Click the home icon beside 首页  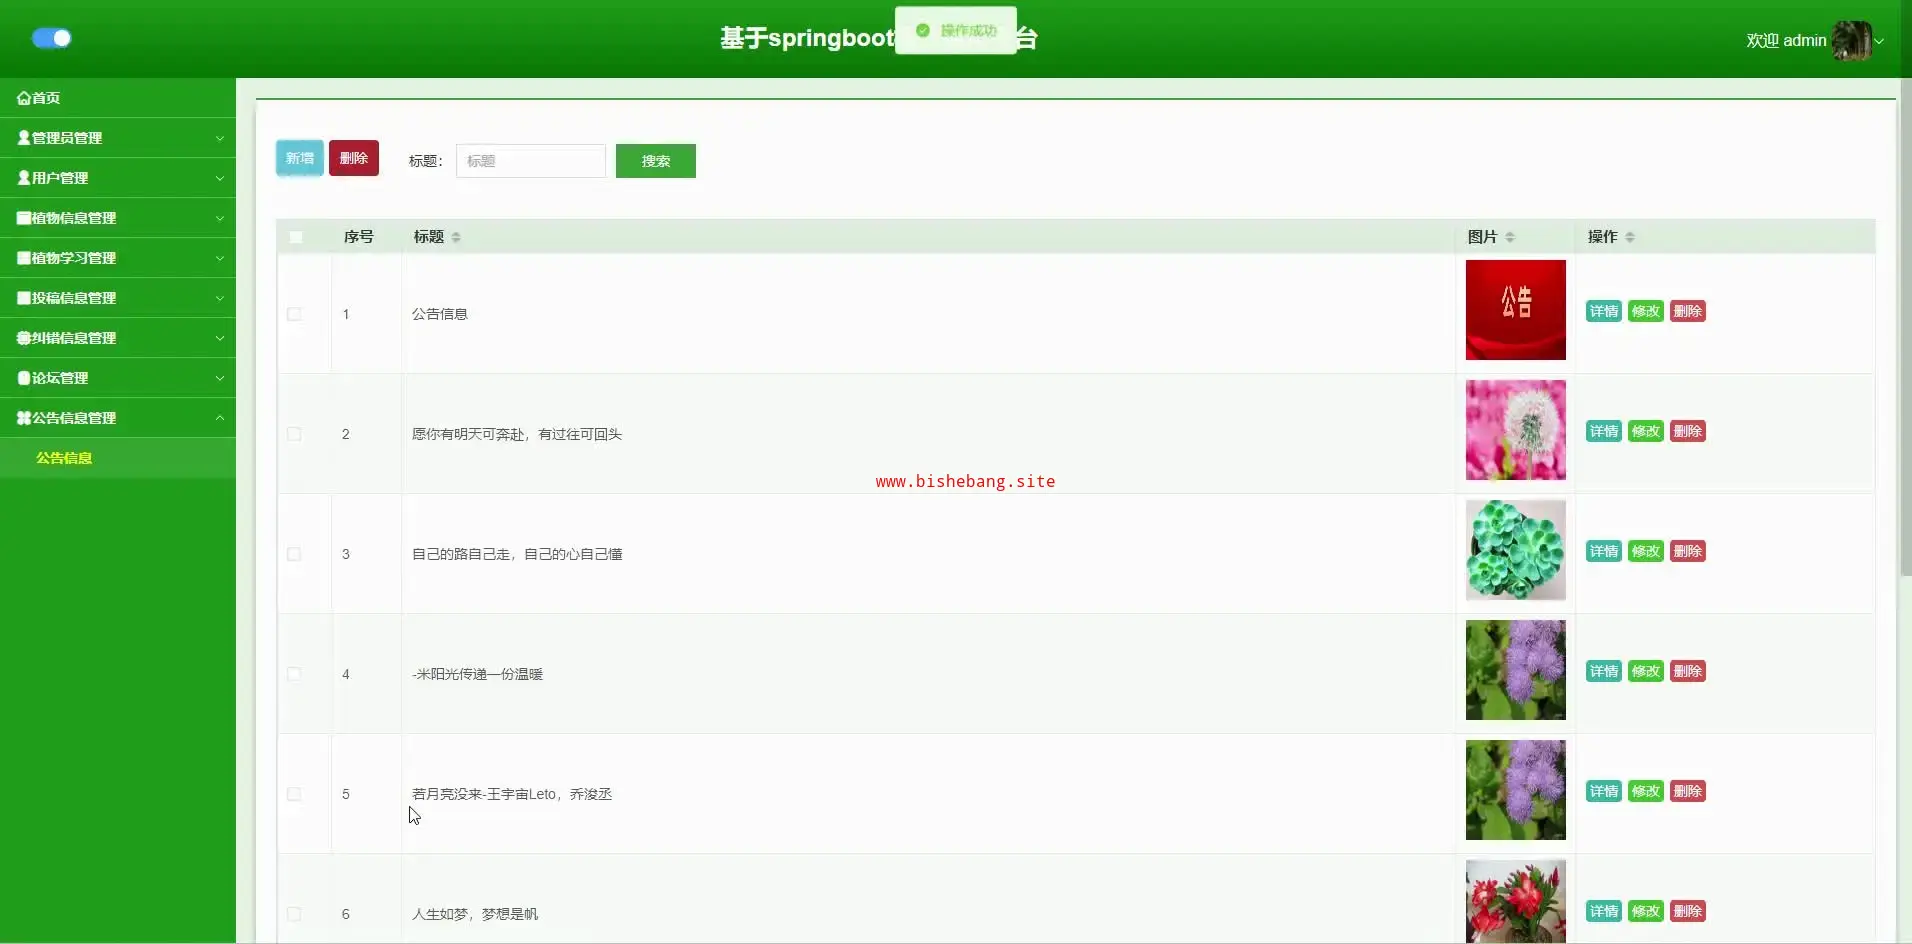tap(23, 98)
